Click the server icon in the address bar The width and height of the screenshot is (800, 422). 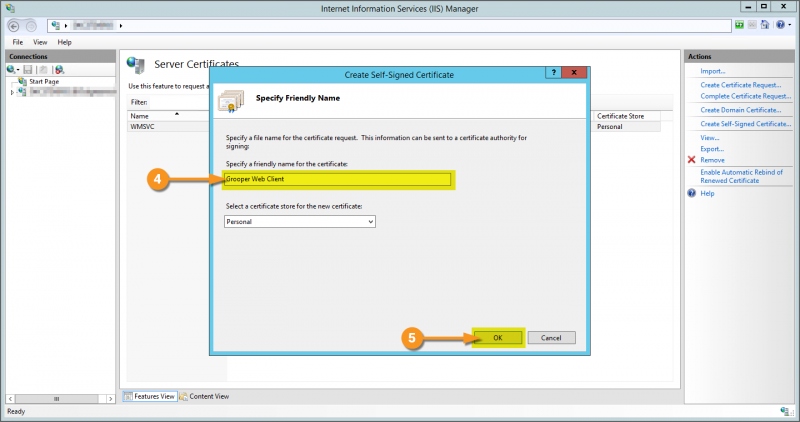coord(56,26)
